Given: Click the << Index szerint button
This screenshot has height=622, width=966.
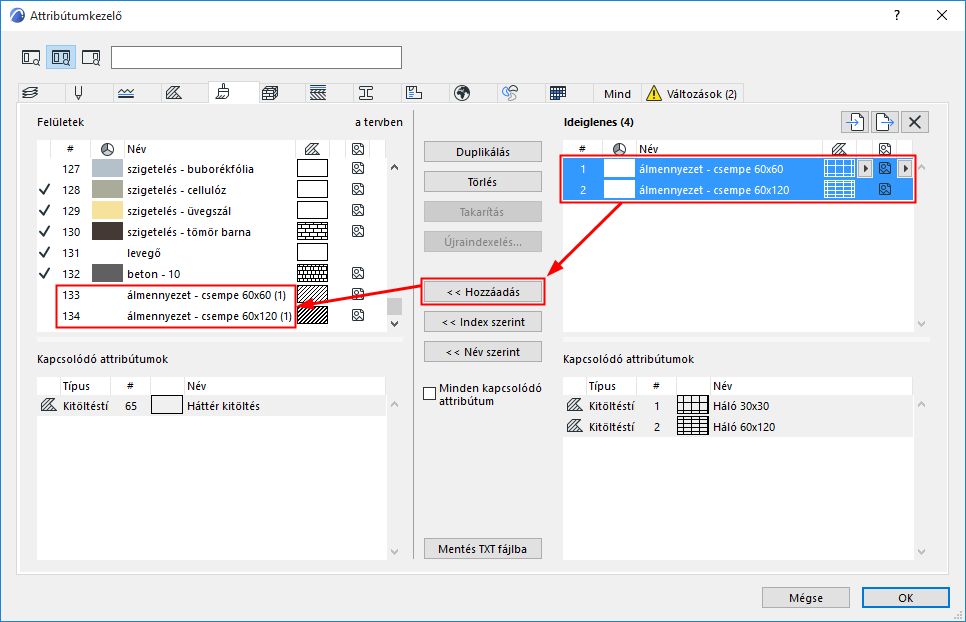Looking at the screenshot, I should pyautogui.click(x=483, y=322).
